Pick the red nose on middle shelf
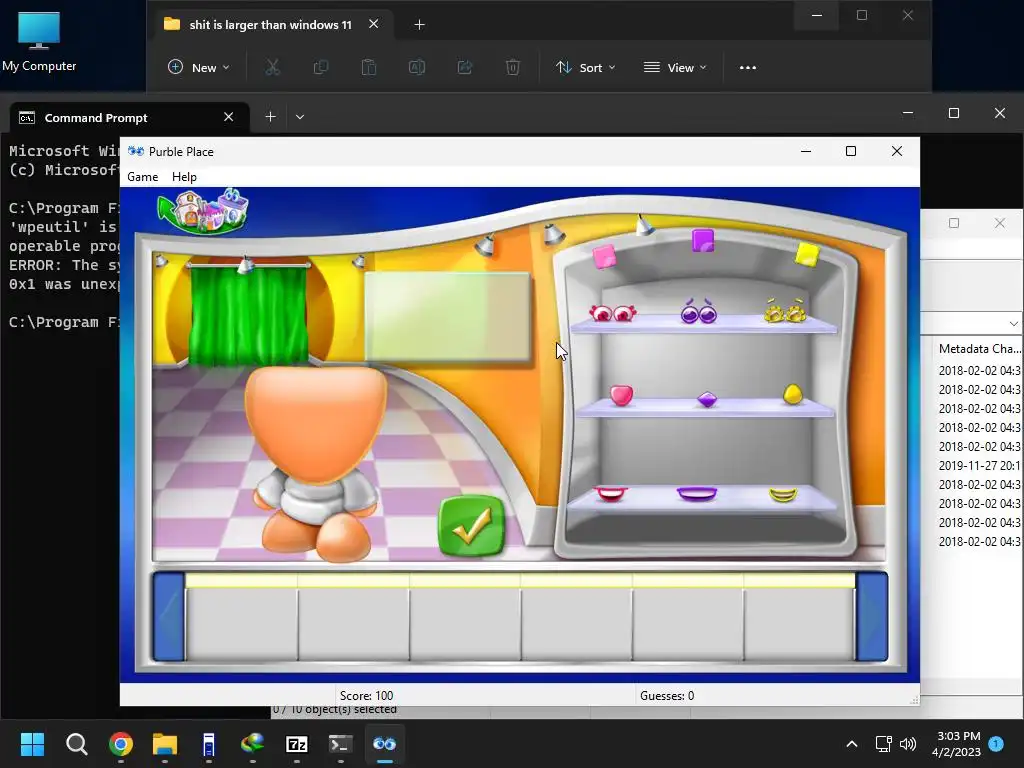 click(x=621, y=394)
